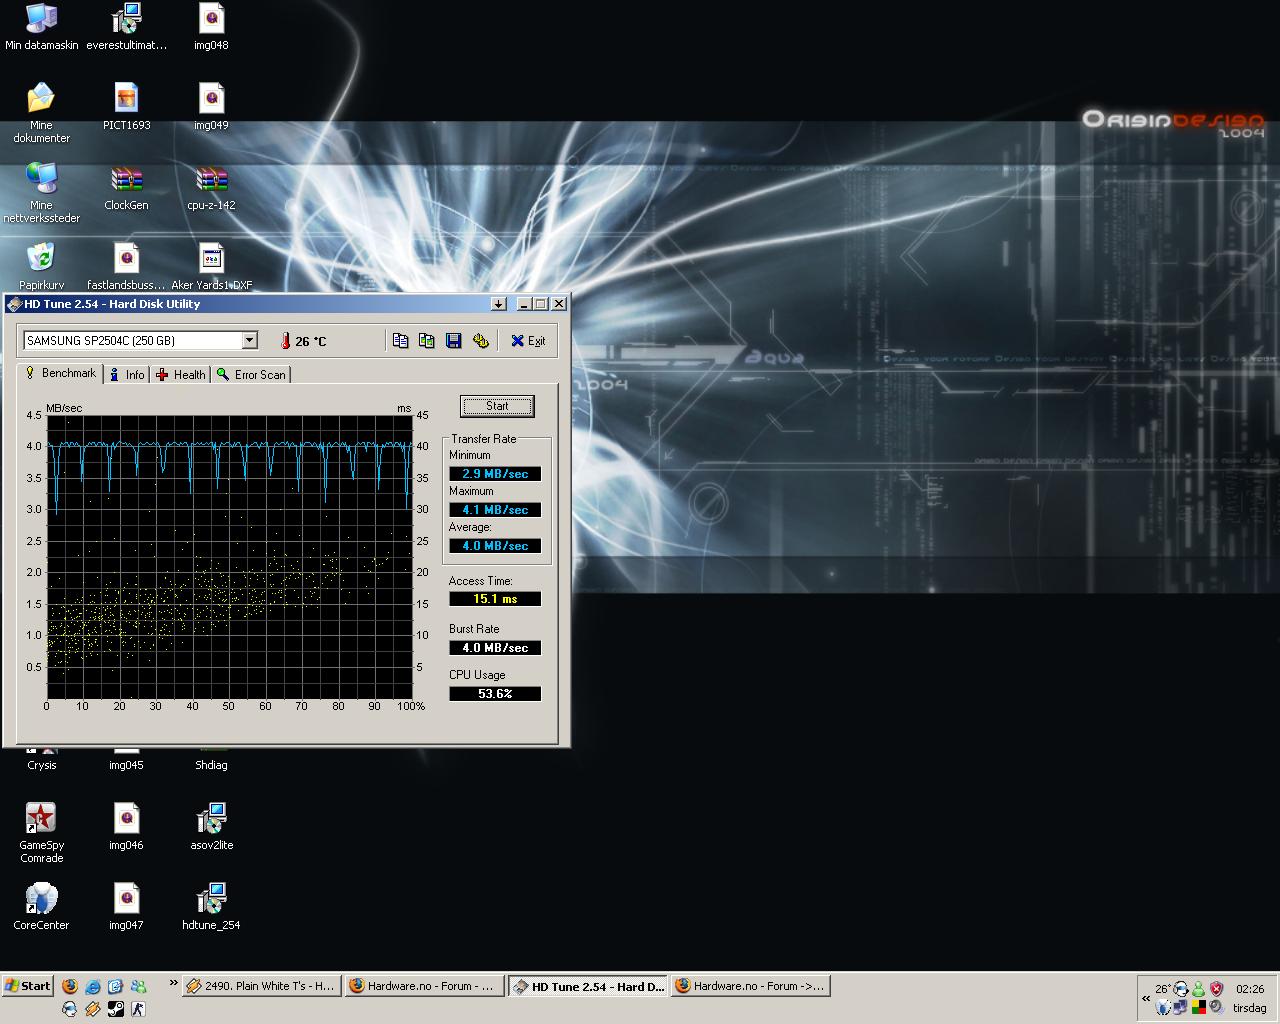
Task: Click the Average transfer rate value 4.0 MB/sec
Action: pyautogui.click(x=495, y=546)
